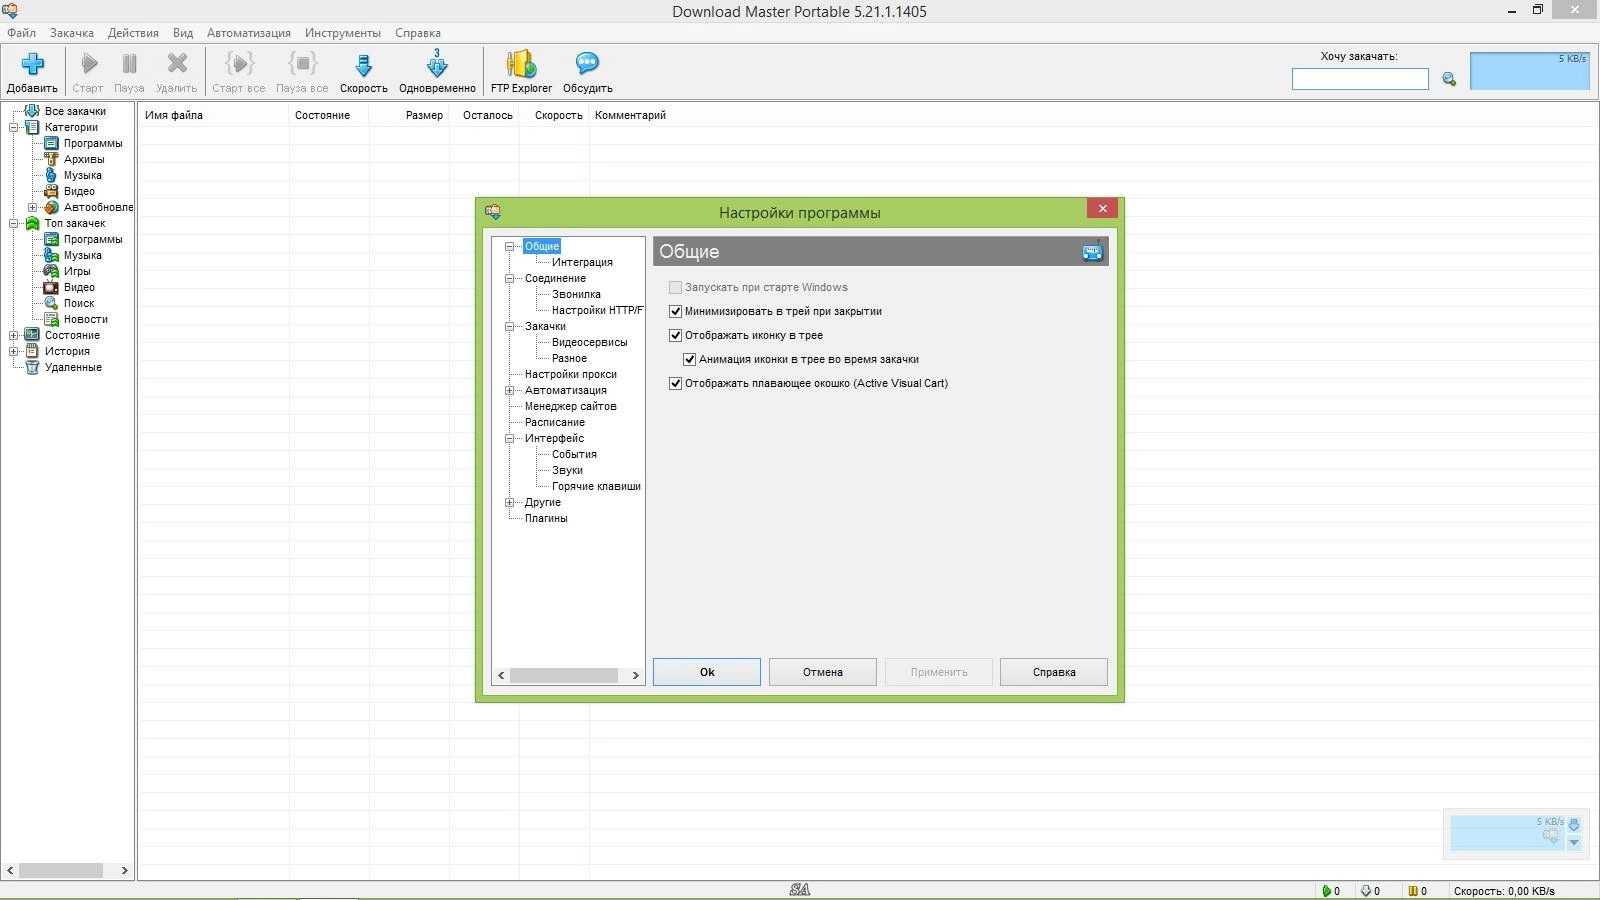Open the Справка menu in menu bar
This screenshot has height=900, width=1600.
[x=418, y=33]
